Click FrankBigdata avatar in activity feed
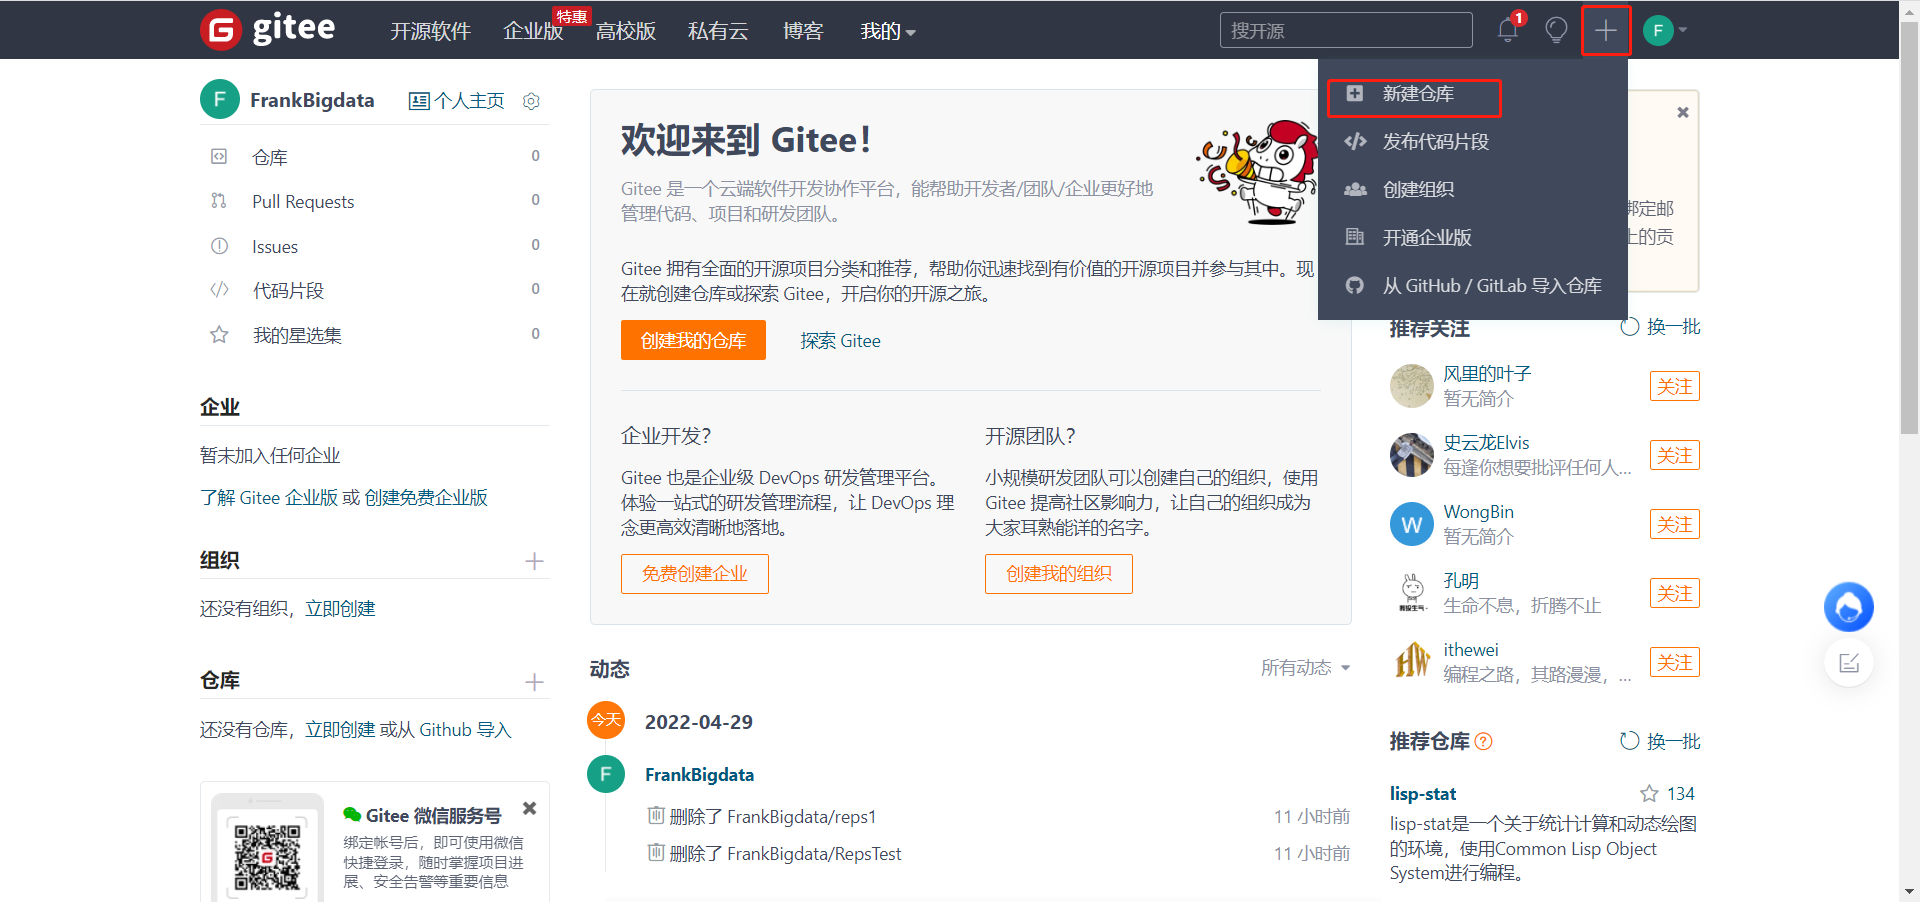Viewport: 1920px width, 902px height. click(x=606, y=774)
